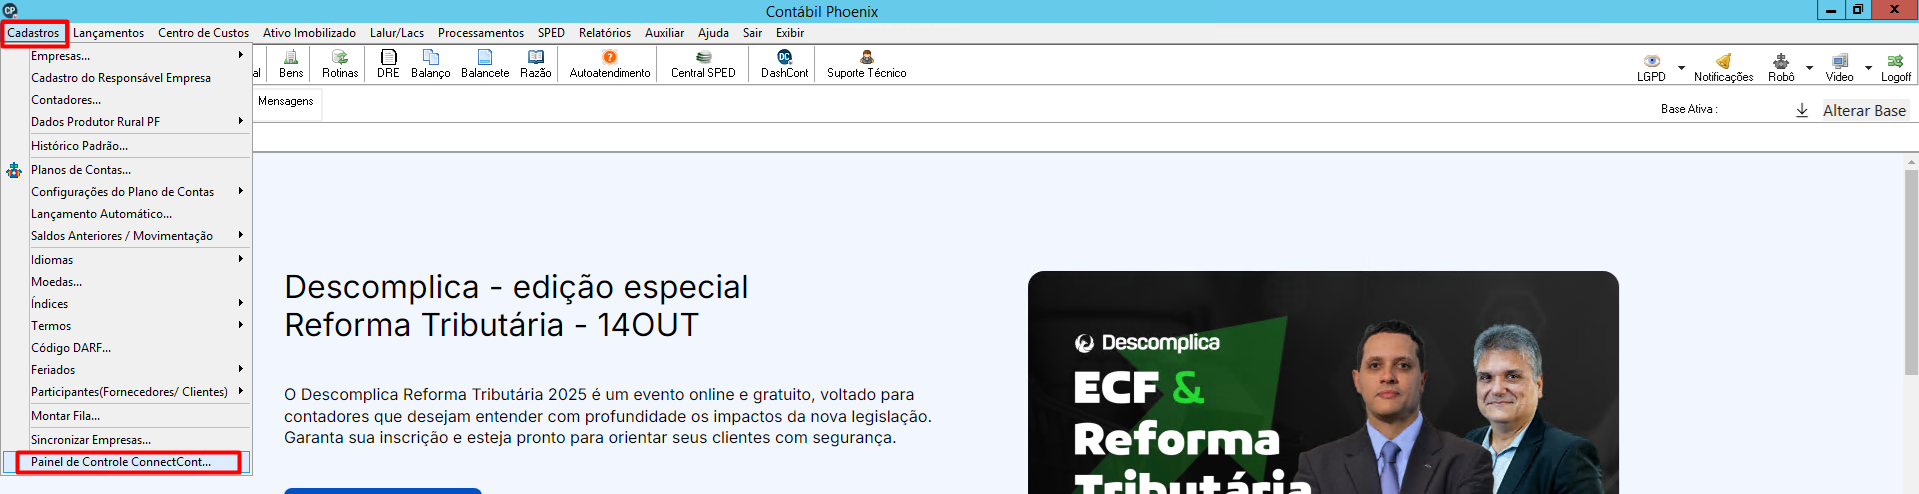Open the Processamentos menu
1919x494 pixels.
tap(481, 33)
